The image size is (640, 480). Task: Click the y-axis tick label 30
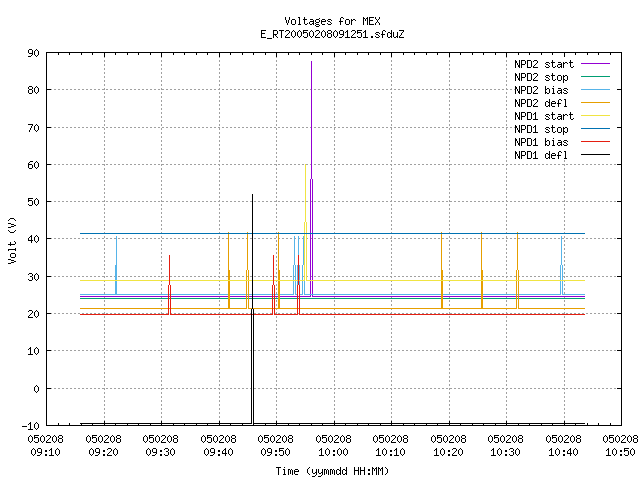pos(33,277)
